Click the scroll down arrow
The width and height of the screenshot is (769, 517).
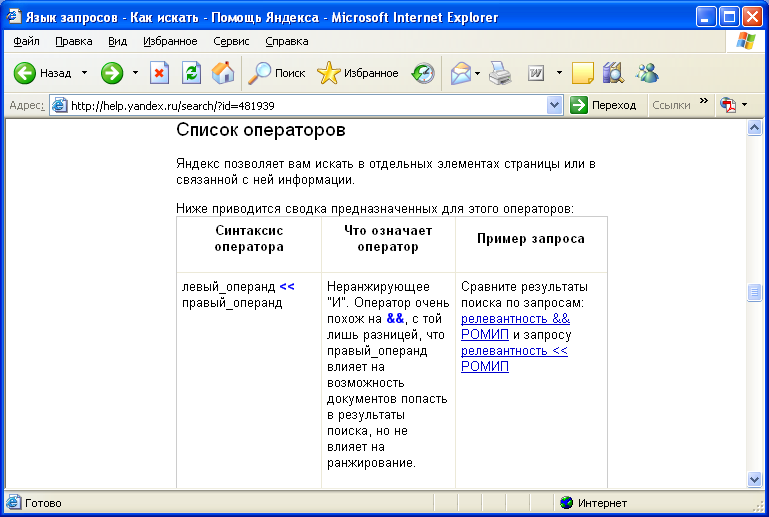coord(754,479)
